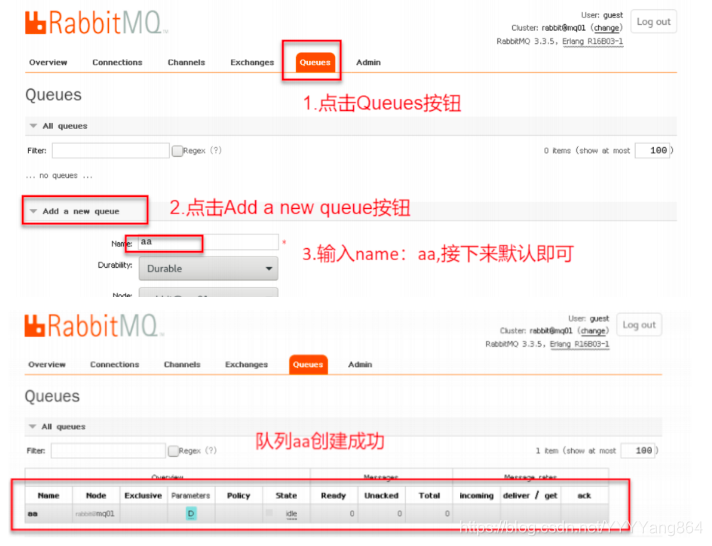The image size is (712, 546).
Task: Open Channels tab in top screenshot
Action: (186, 62)
